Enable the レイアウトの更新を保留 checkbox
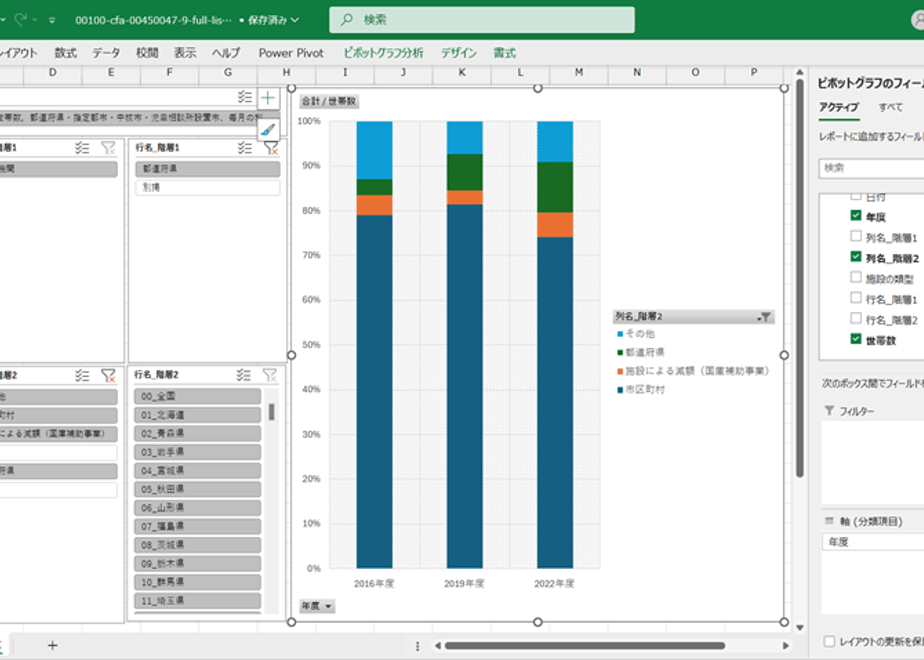 pyautogui.click(x=829, y=641)
